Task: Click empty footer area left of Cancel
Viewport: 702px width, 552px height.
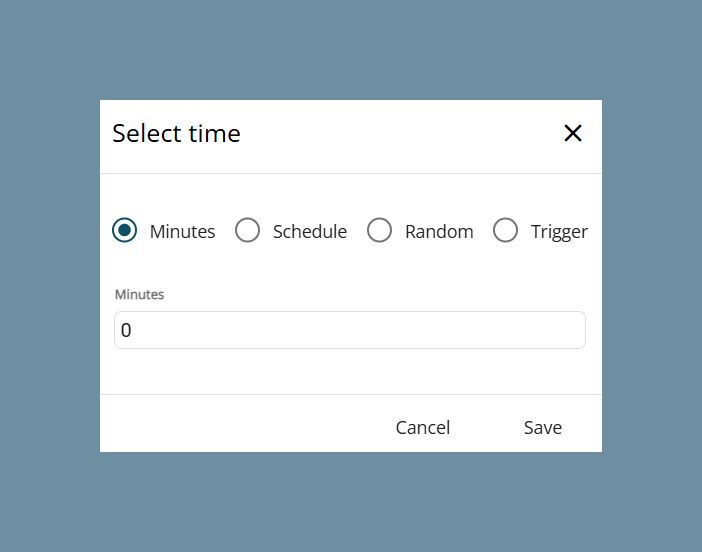Action: point(242,424)
